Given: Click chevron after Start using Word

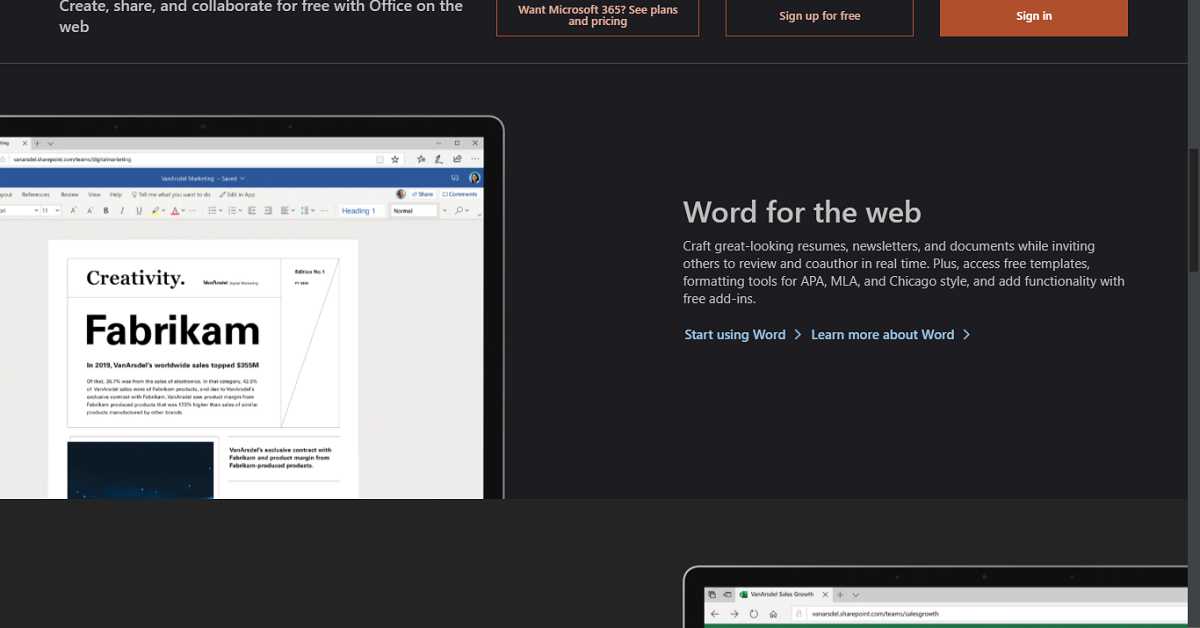Looking at the screenshot, I should point(798,334).
